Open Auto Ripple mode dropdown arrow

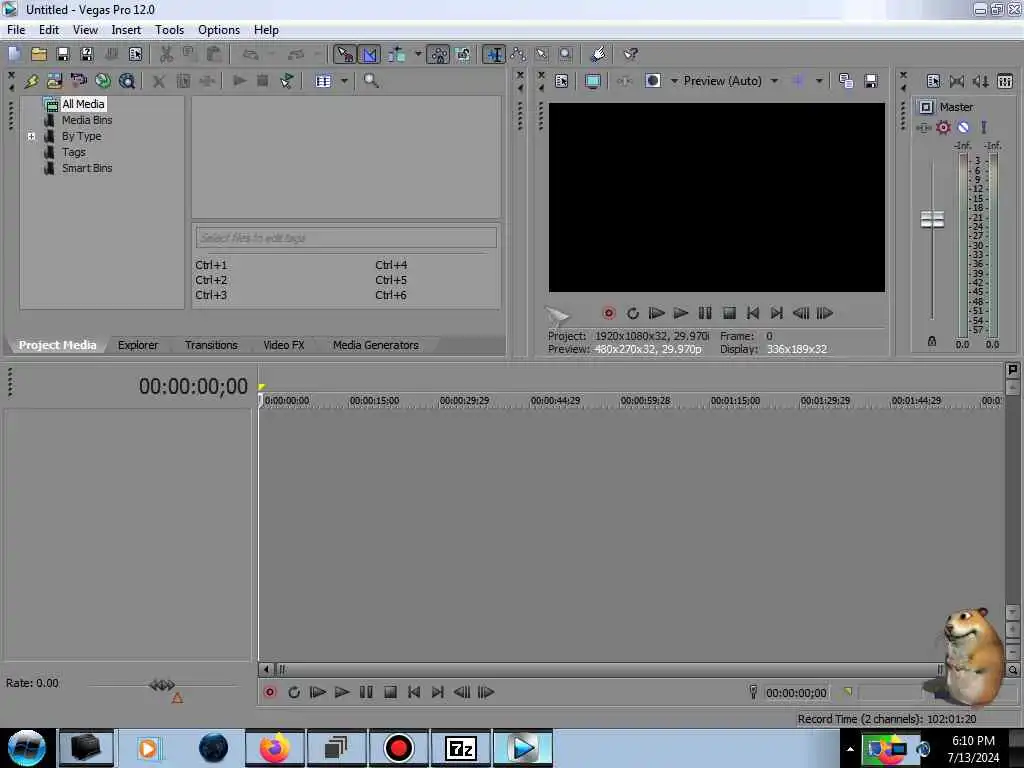pos(418,54)
